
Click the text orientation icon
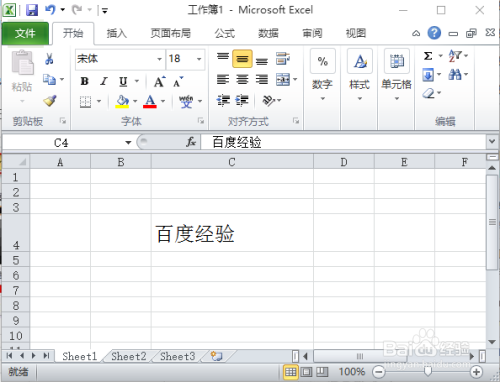tap(269, 100)
